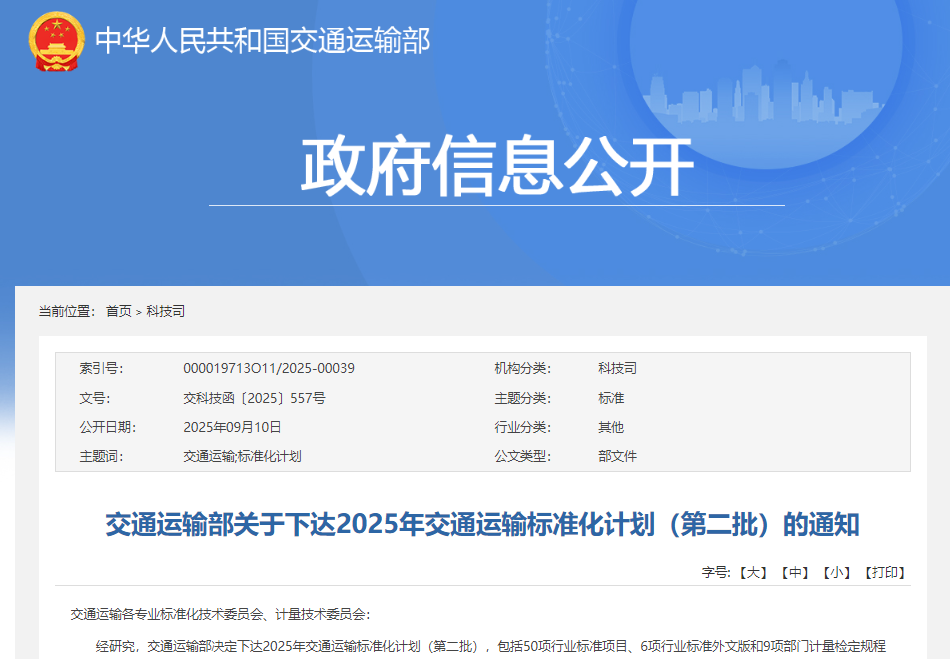Click the keywords value 交通运输;标准化计划
The image size is (950, 659).
(242, 456)
